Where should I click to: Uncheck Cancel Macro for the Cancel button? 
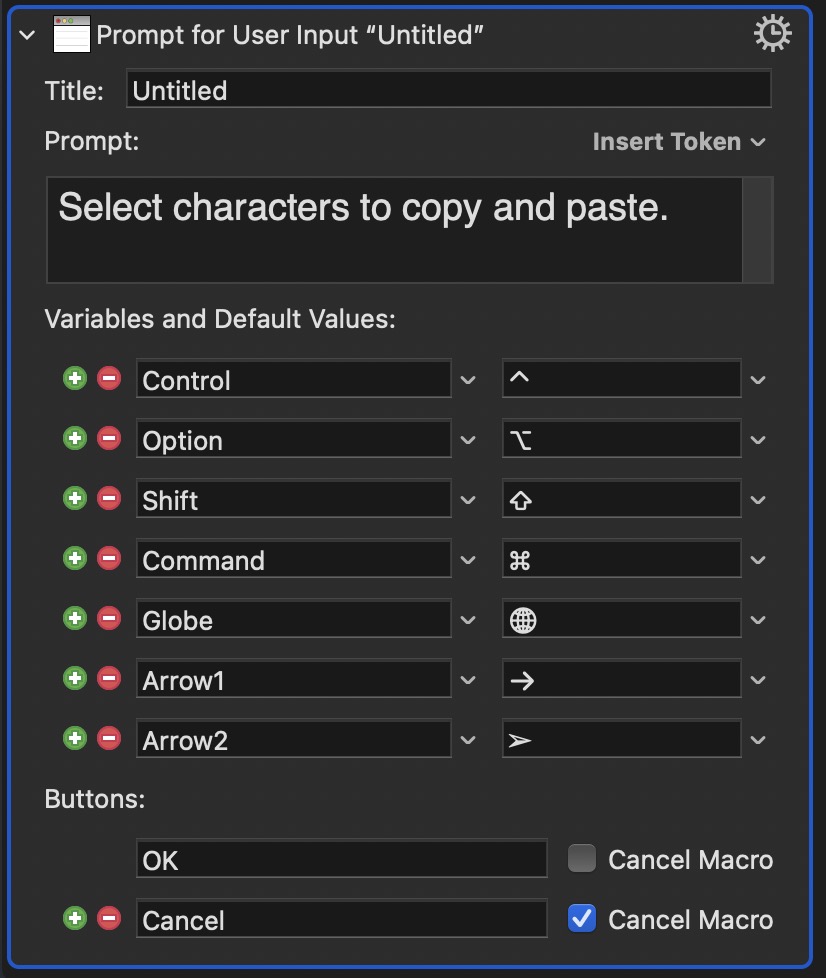click(x=582, y=919)
